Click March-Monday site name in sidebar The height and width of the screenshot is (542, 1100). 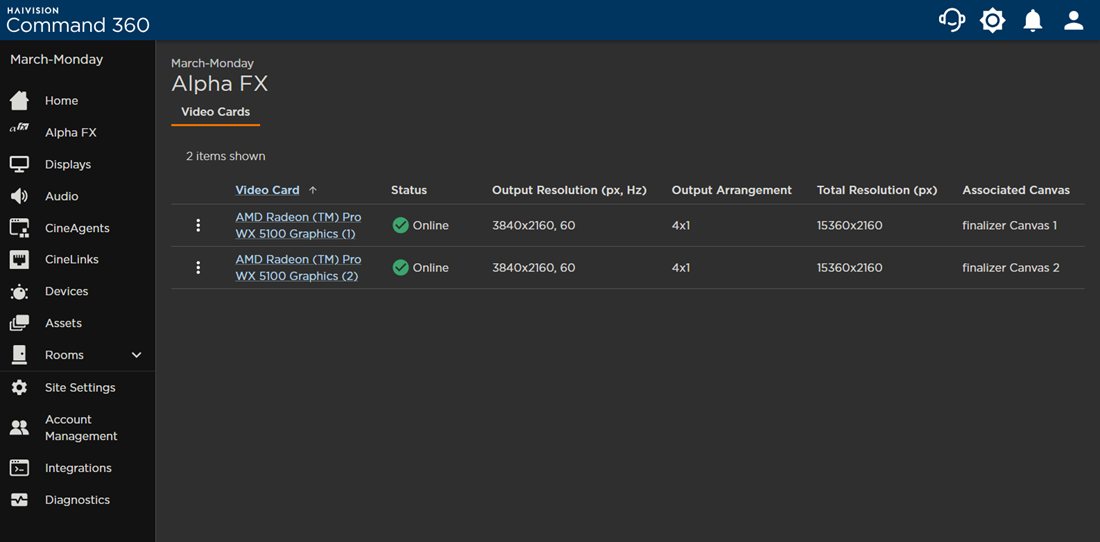point(57,60)
